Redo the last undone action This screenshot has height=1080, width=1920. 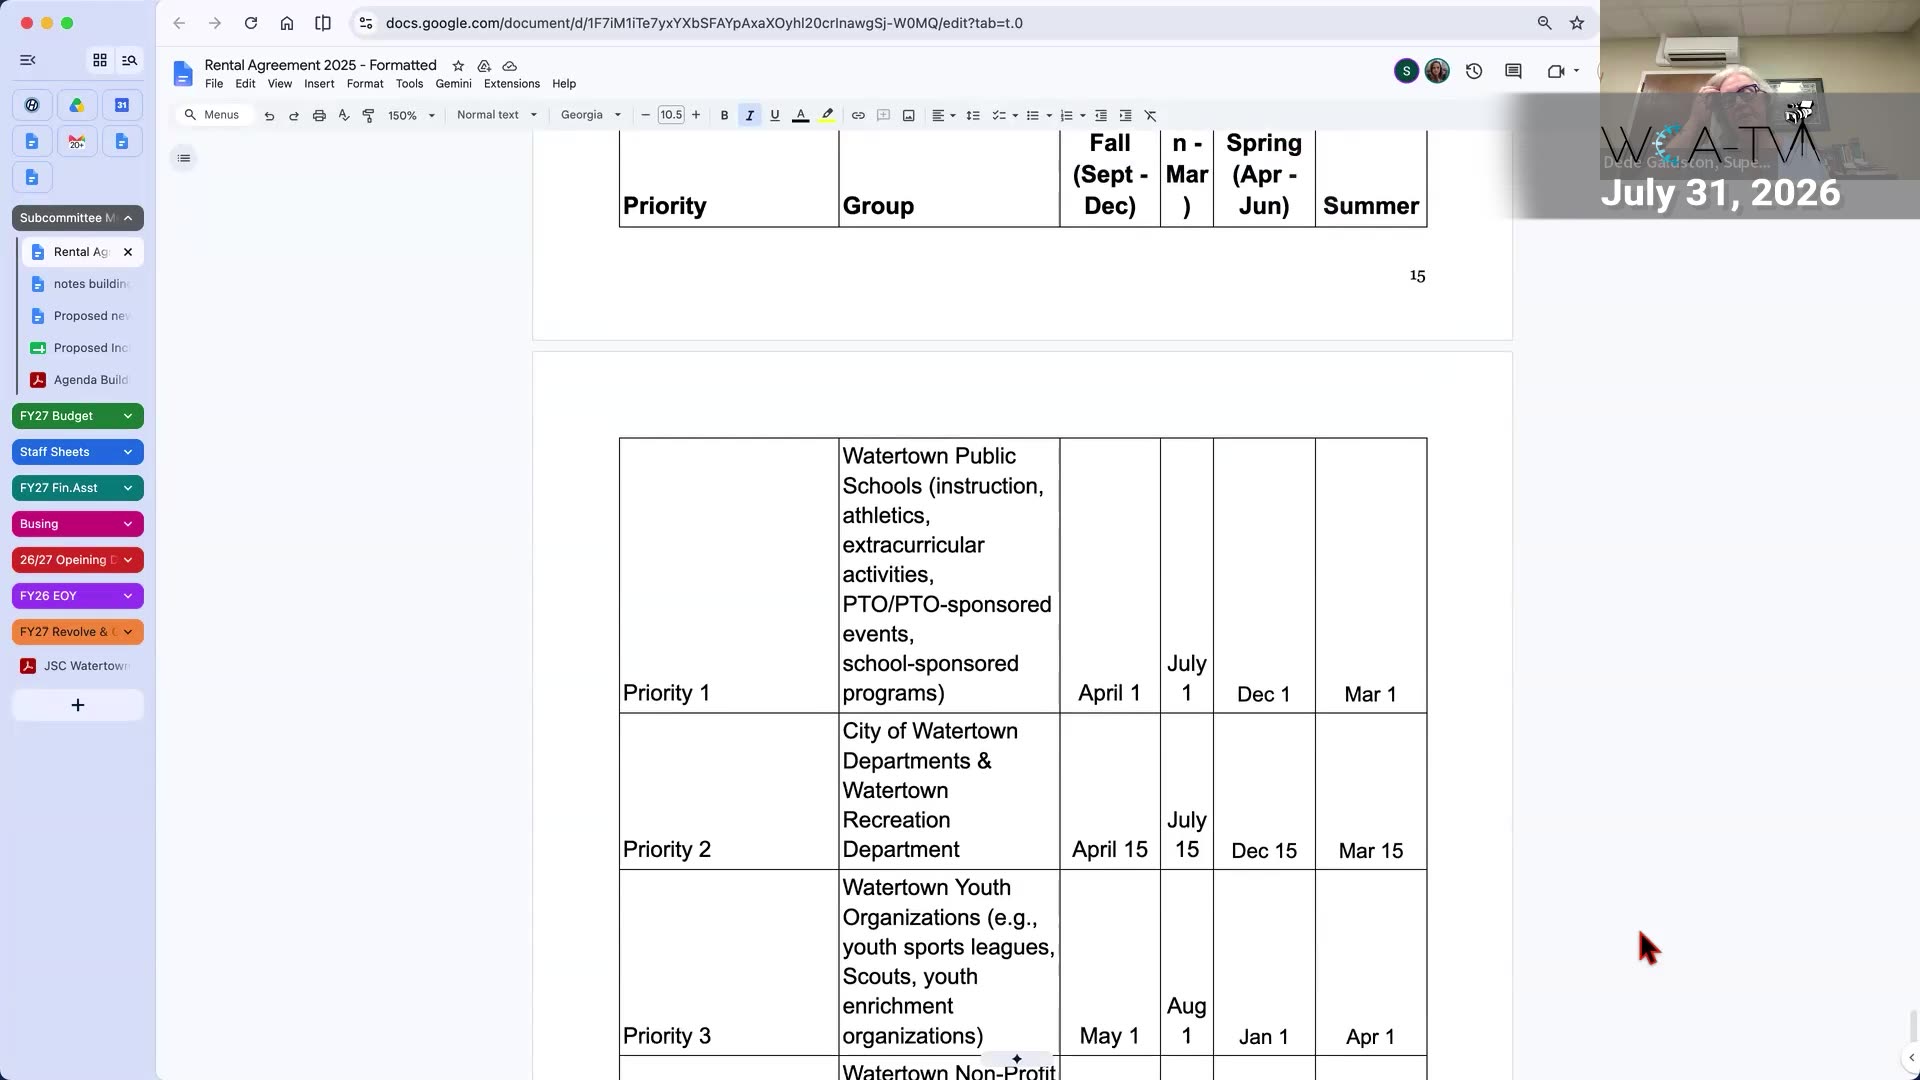coord(294,116)
